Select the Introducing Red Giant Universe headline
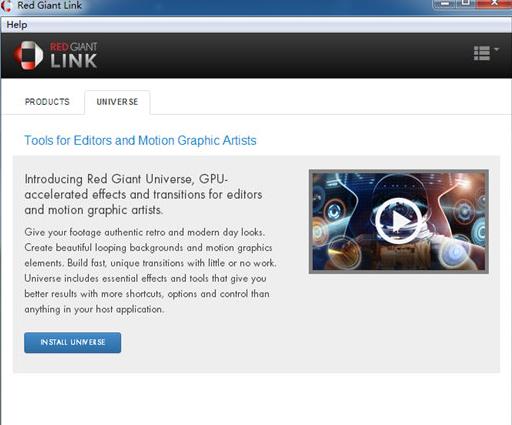 [143, 195]
